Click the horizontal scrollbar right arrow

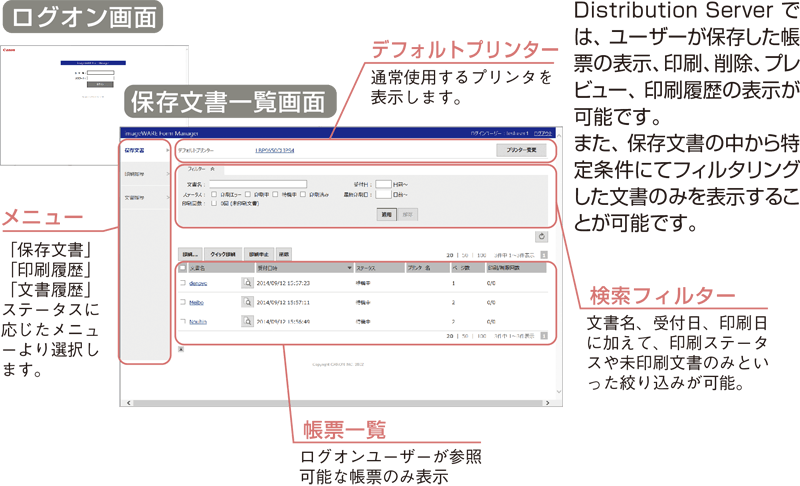[548, 403]
